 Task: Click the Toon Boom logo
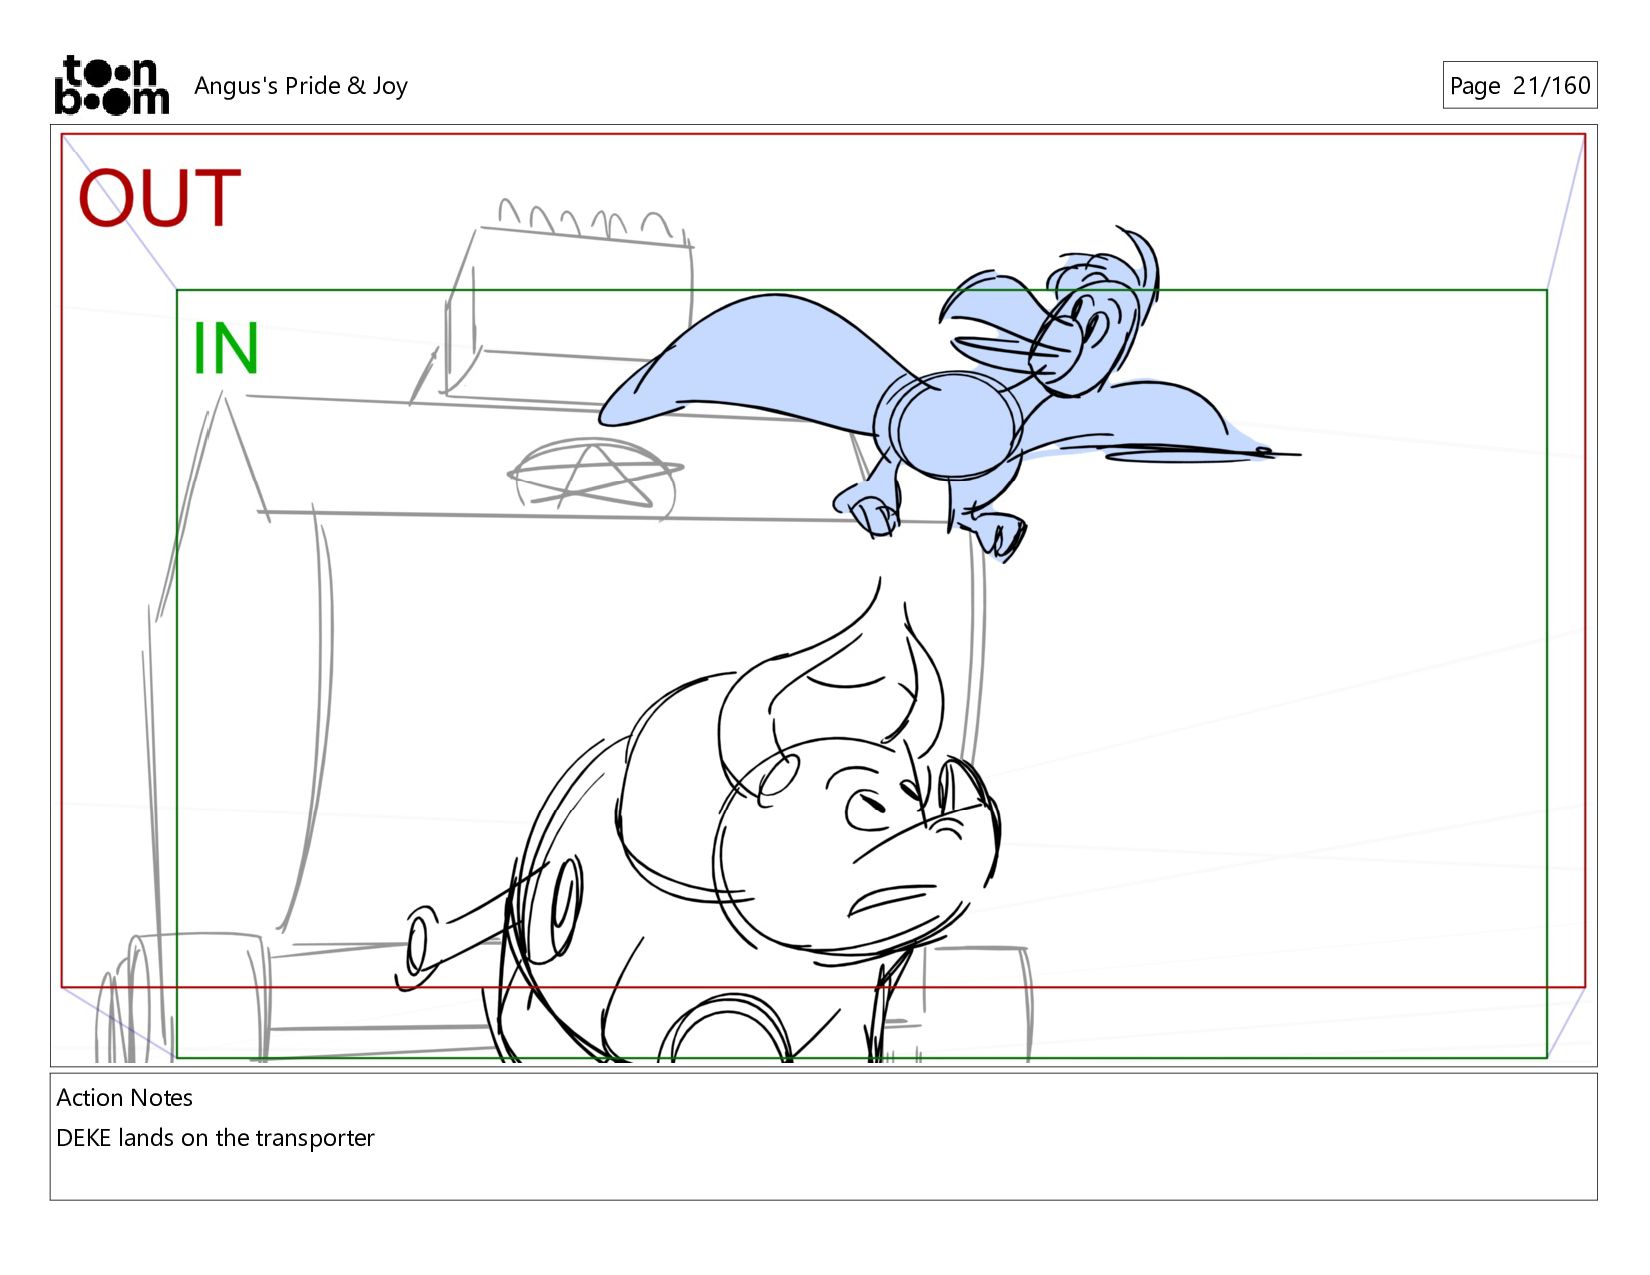point(111,85)
